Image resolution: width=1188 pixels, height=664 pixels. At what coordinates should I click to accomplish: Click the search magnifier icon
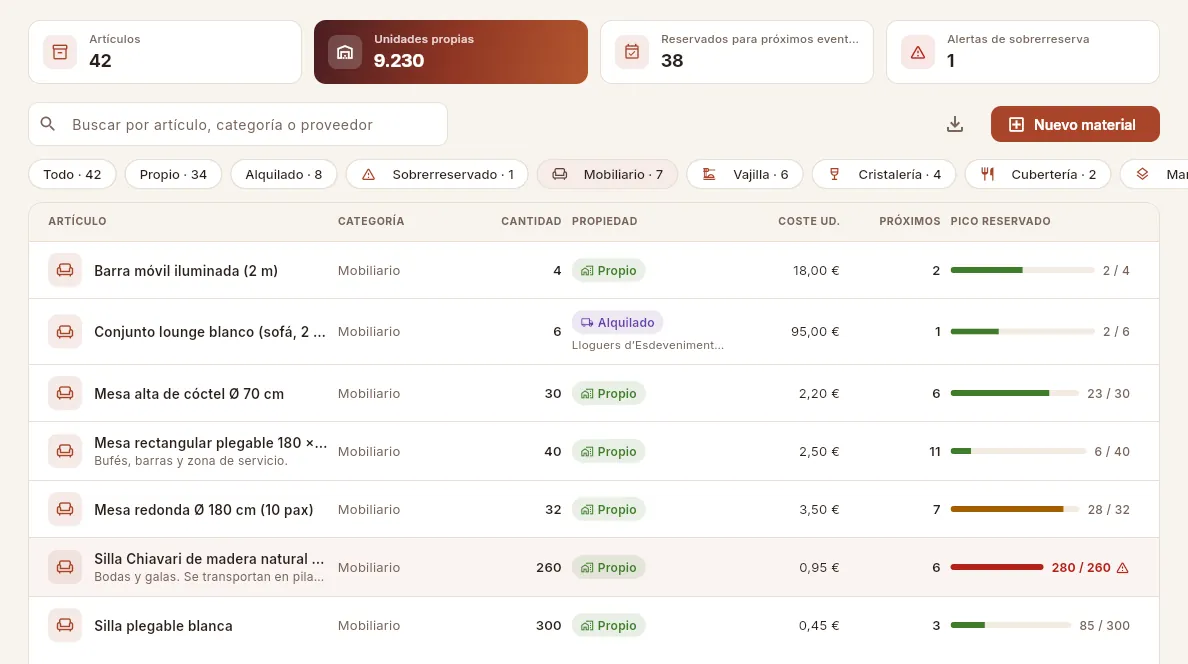(x=48, y=124)
